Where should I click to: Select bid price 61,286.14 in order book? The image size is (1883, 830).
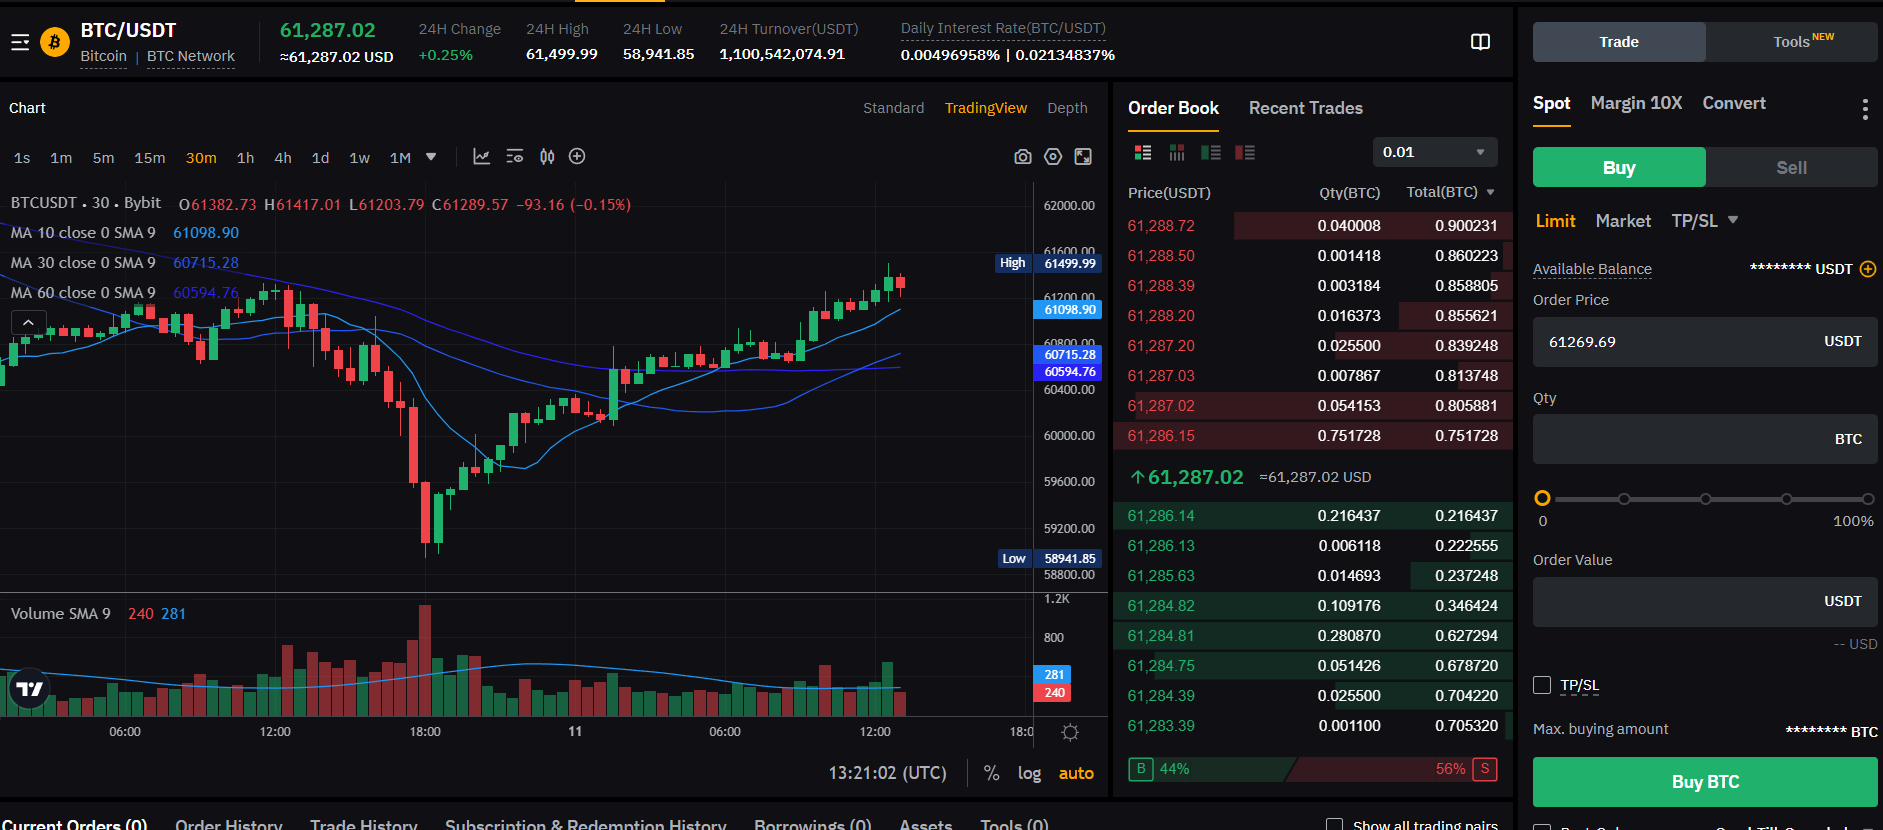coord(1161,516)
